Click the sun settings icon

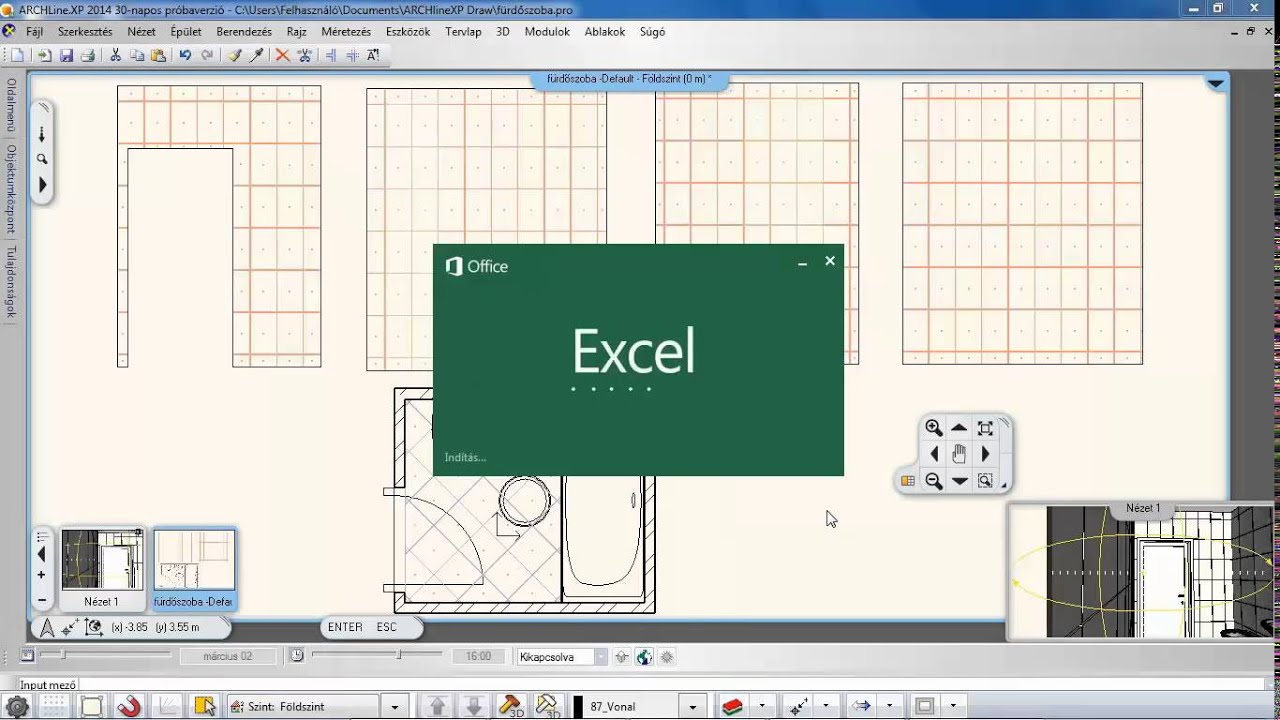[x=667, y=657]
